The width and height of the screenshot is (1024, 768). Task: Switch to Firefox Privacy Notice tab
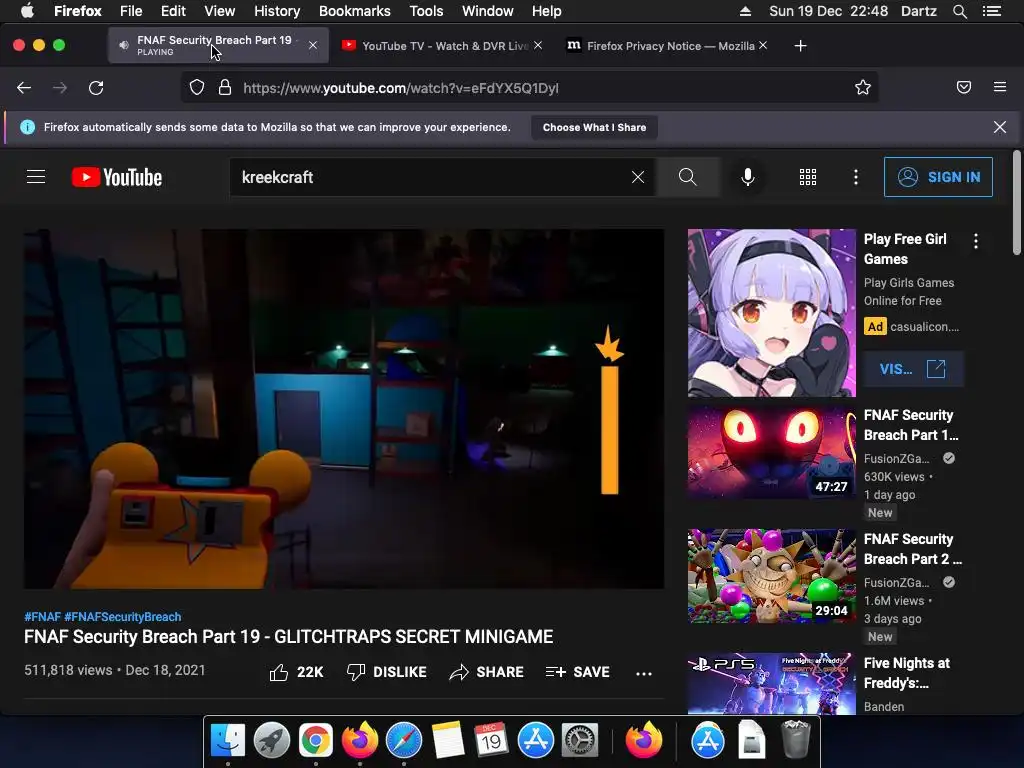pyautogui.click(x=667, y=46)
